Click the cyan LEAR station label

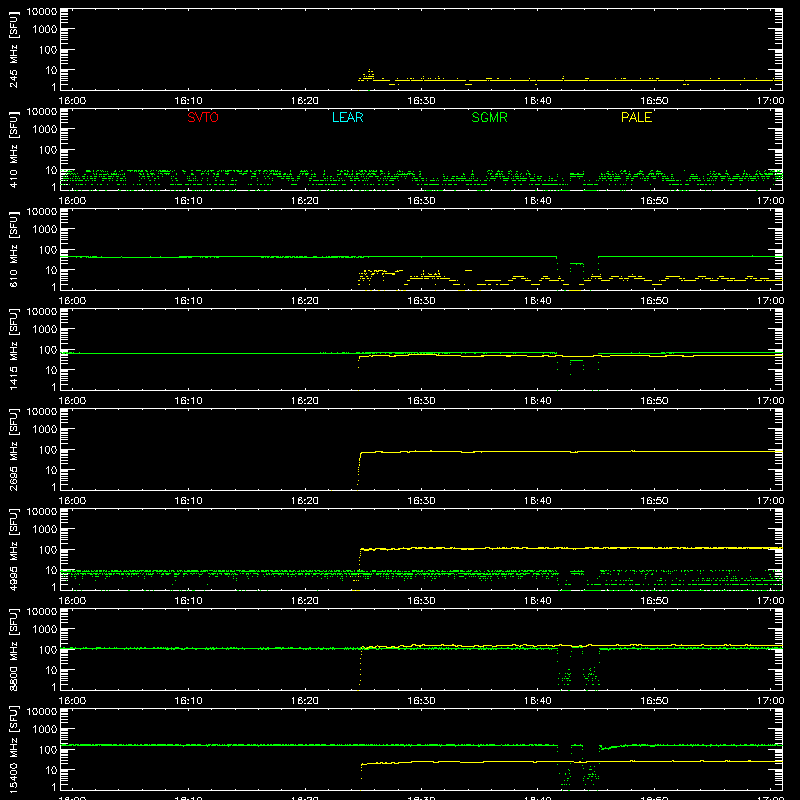pyautogui.click(x=347, y=117)
